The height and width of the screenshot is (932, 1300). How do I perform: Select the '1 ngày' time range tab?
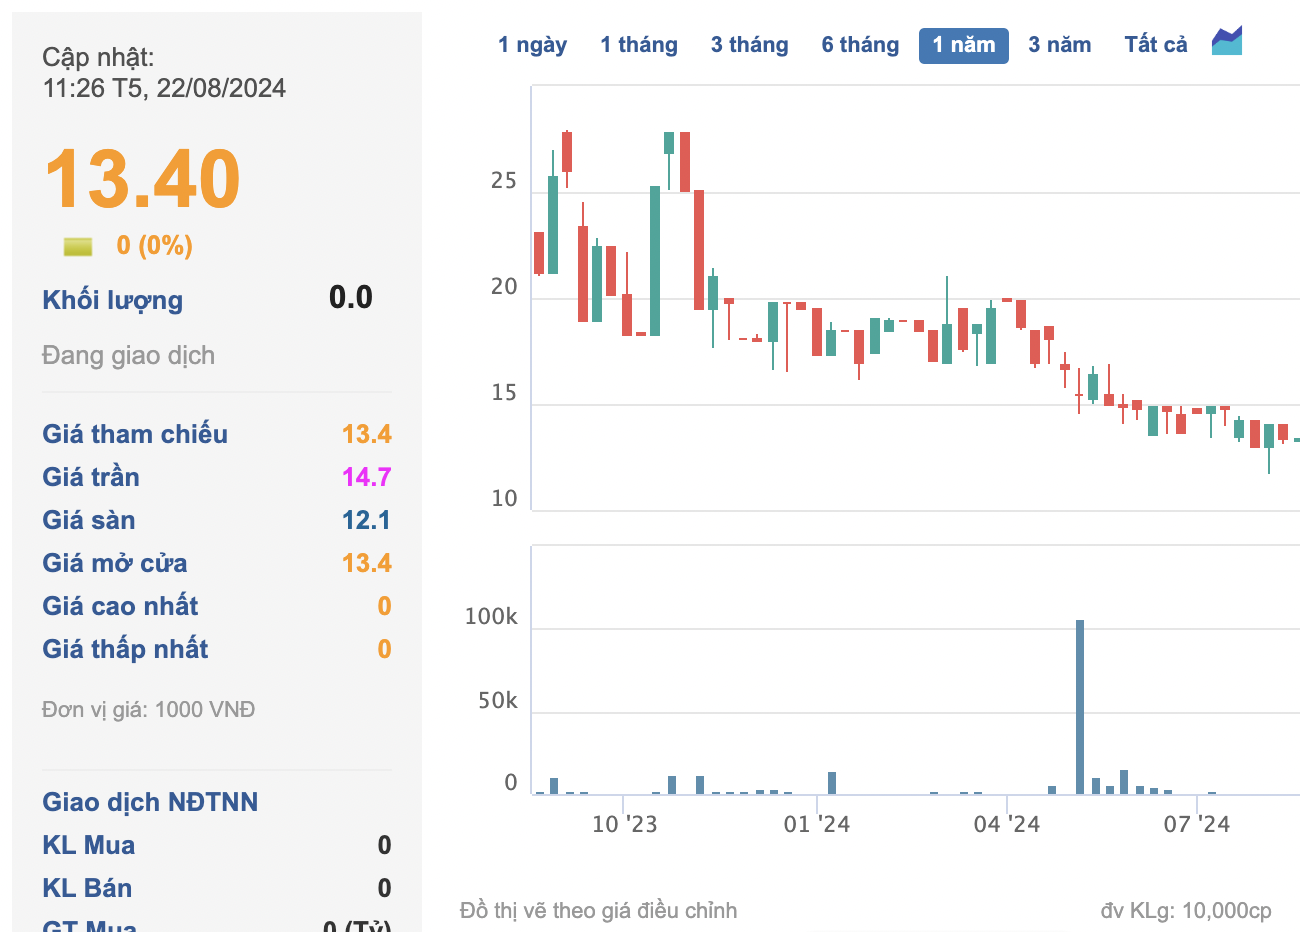click(x=533, y=45)
